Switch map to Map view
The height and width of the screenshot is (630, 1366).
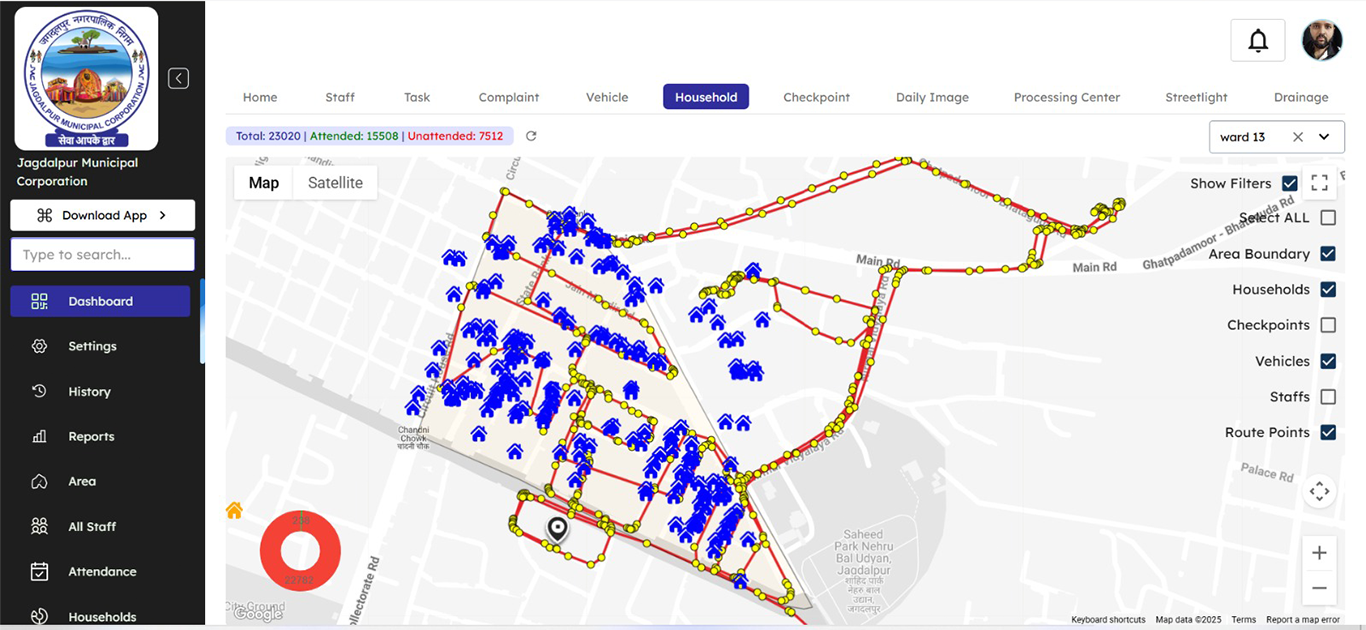point(264,183)
